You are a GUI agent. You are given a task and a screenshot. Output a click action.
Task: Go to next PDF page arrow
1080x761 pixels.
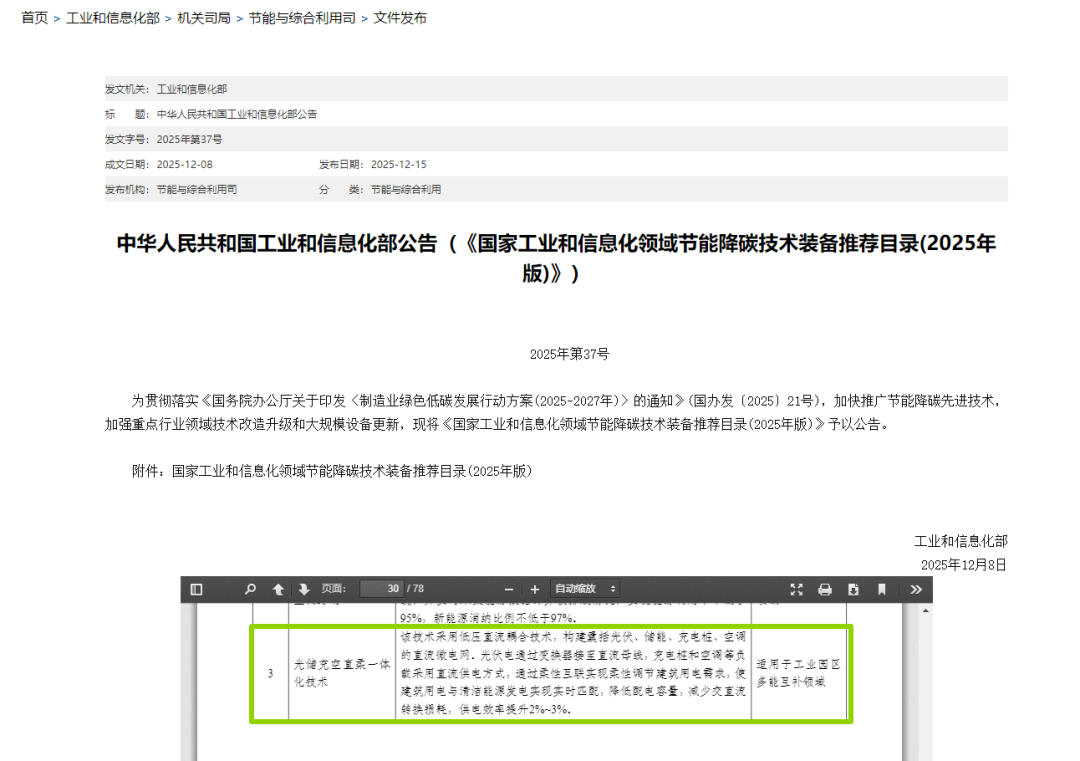point(304,589)
